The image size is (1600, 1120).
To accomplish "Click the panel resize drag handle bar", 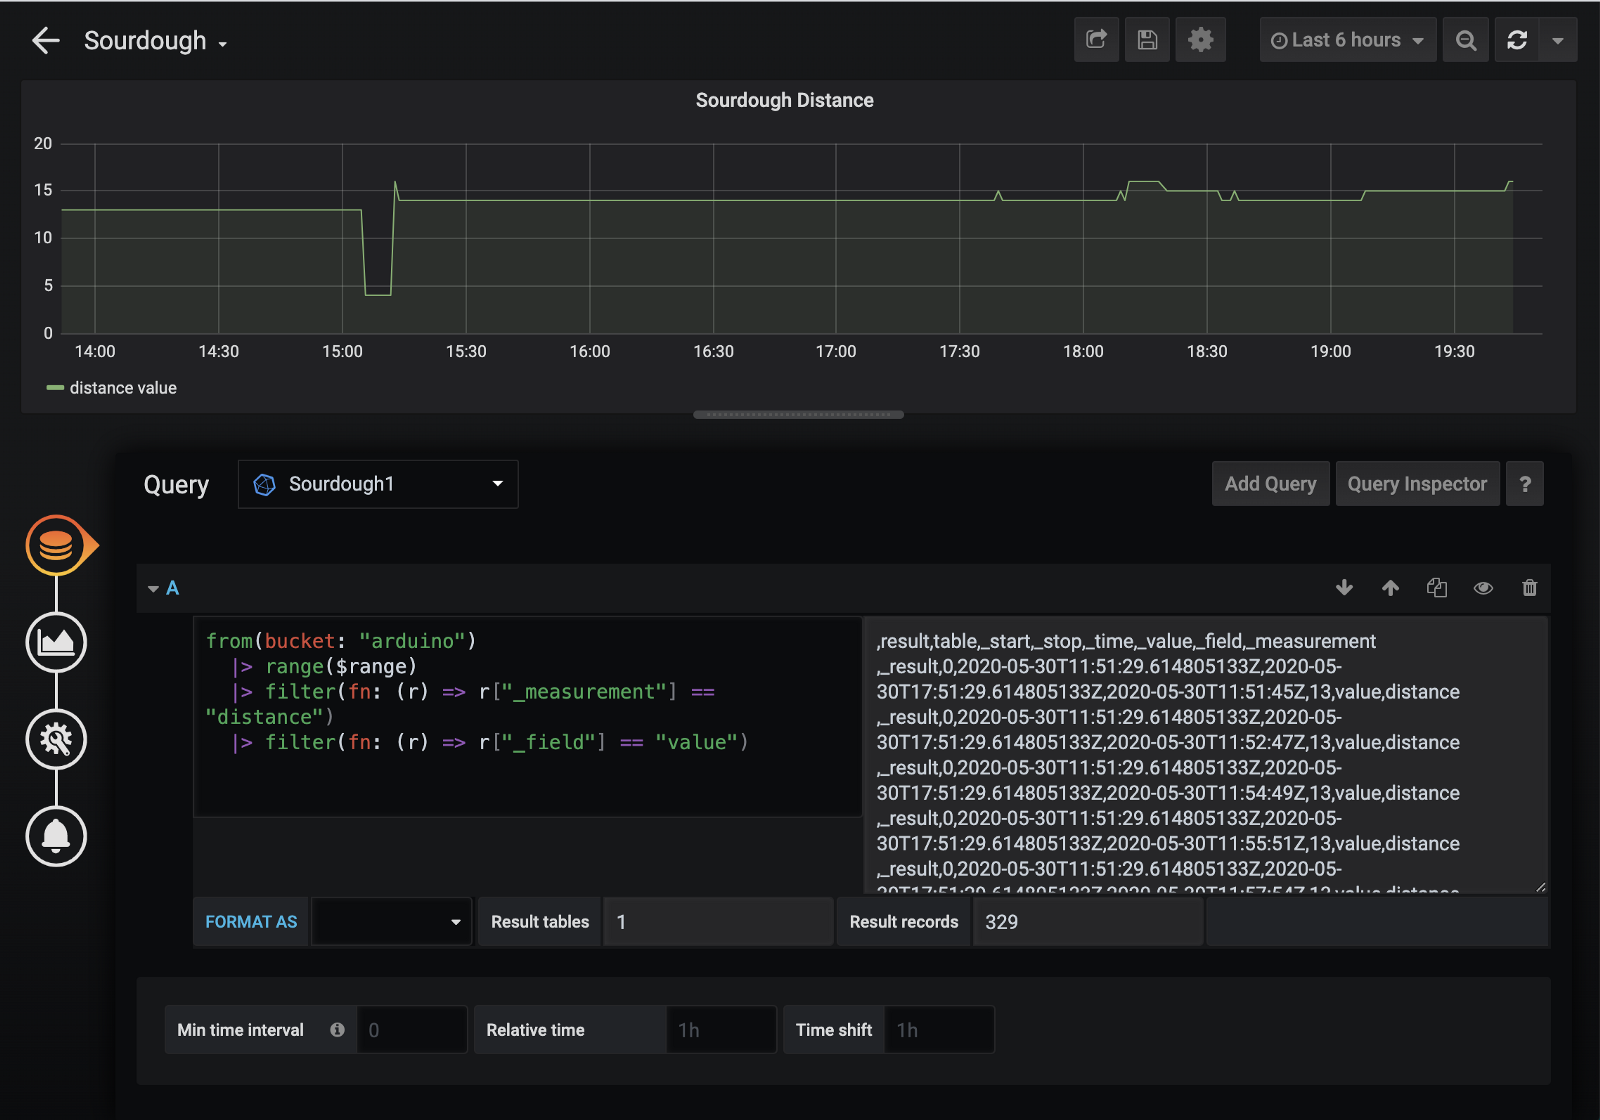I will (x=798, y=414).
